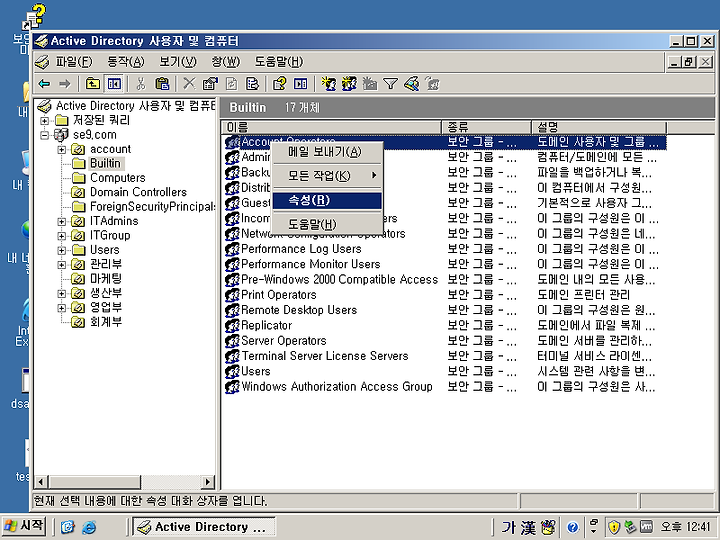The height and width of the screenshot is (540, 720).
Task: Select Domain Controllers in the tree
Action: coord(138,192)
